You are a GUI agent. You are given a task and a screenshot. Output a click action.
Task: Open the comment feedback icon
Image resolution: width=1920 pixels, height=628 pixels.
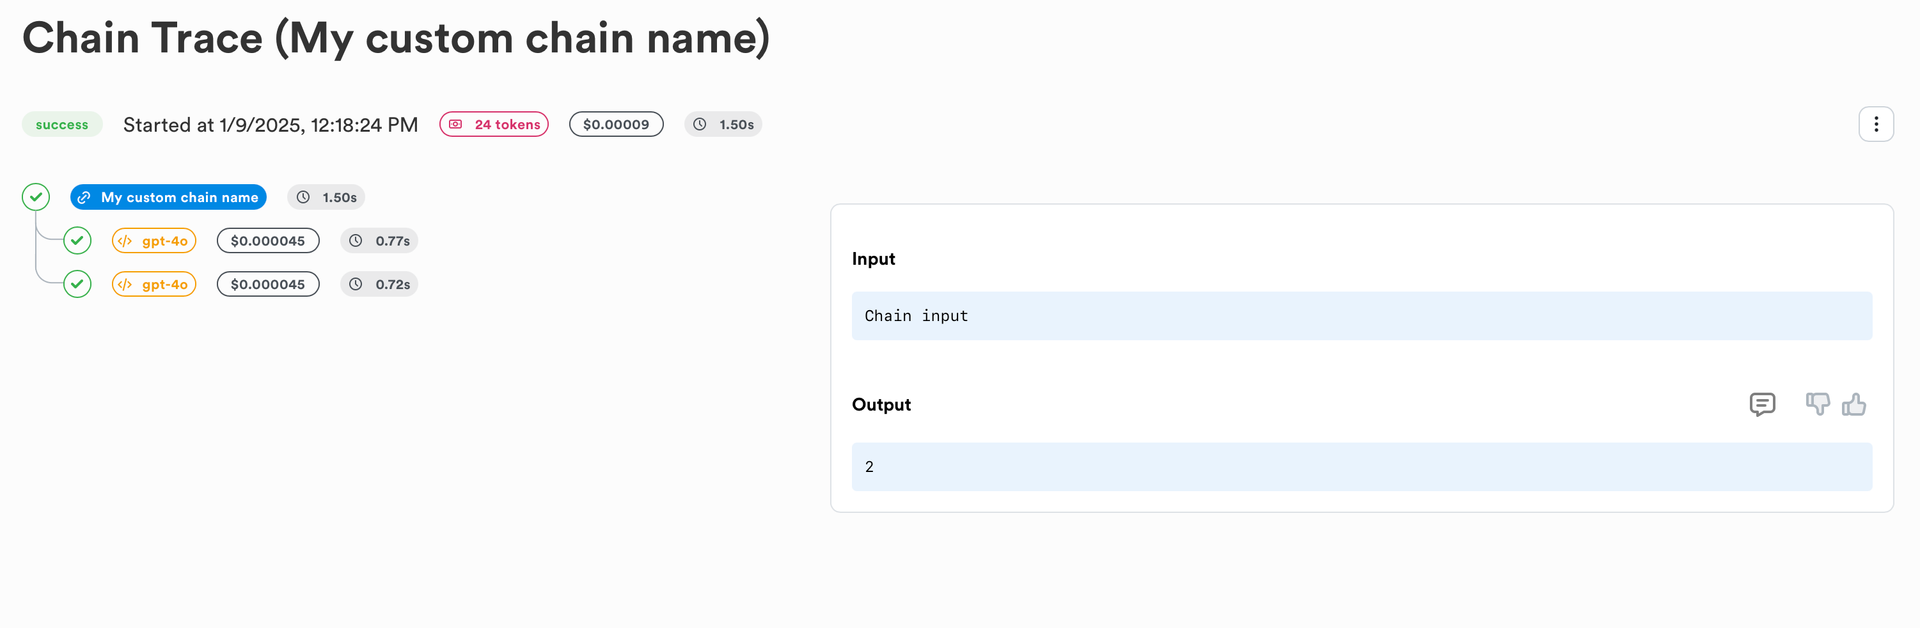point(1762,404)
